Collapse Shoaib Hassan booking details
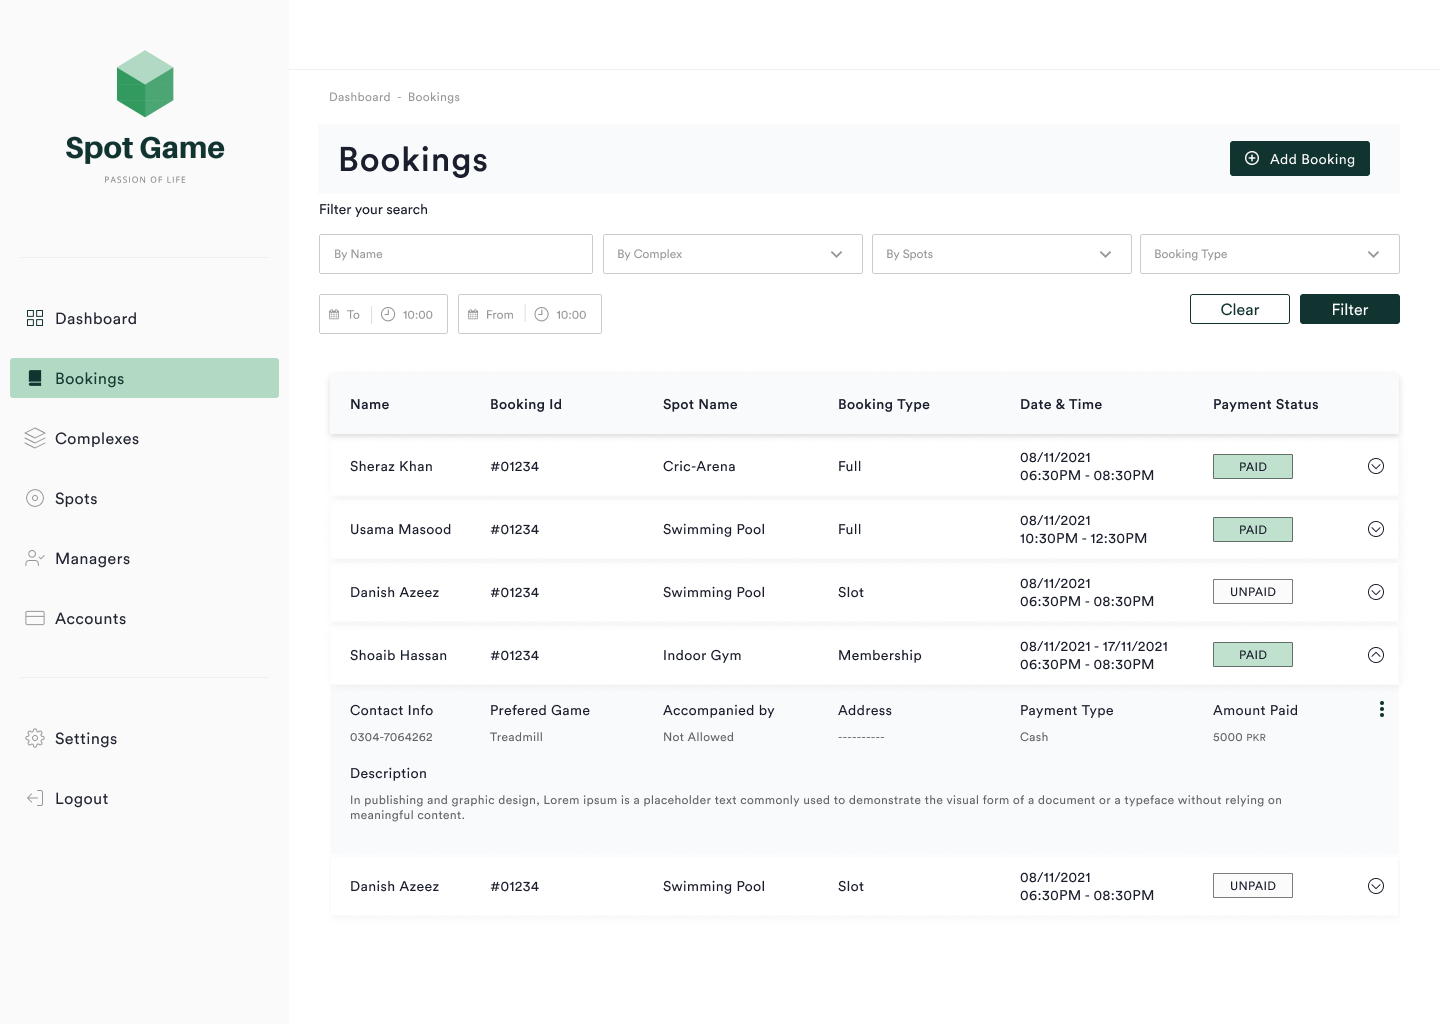This screenshot has height=1024, width=1440. (1376, 655)
